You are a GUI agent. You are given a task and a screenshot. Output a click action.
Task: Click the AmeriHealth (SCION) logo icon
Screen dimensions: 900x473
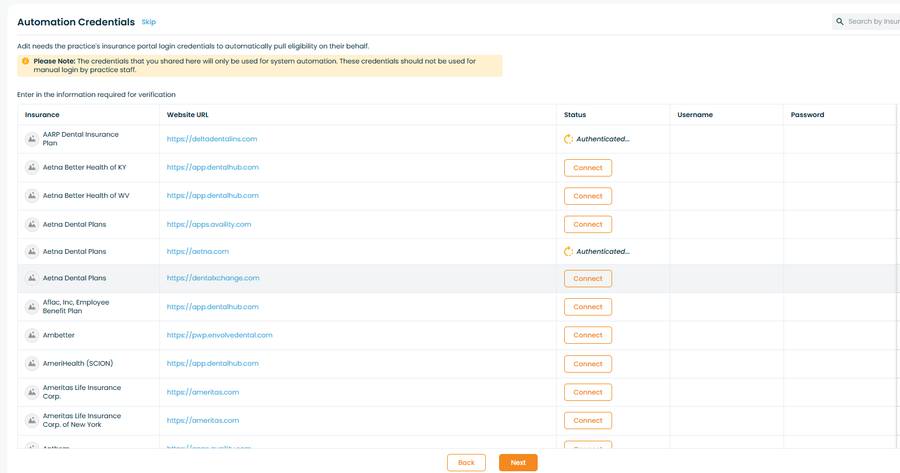coord(32,363)
